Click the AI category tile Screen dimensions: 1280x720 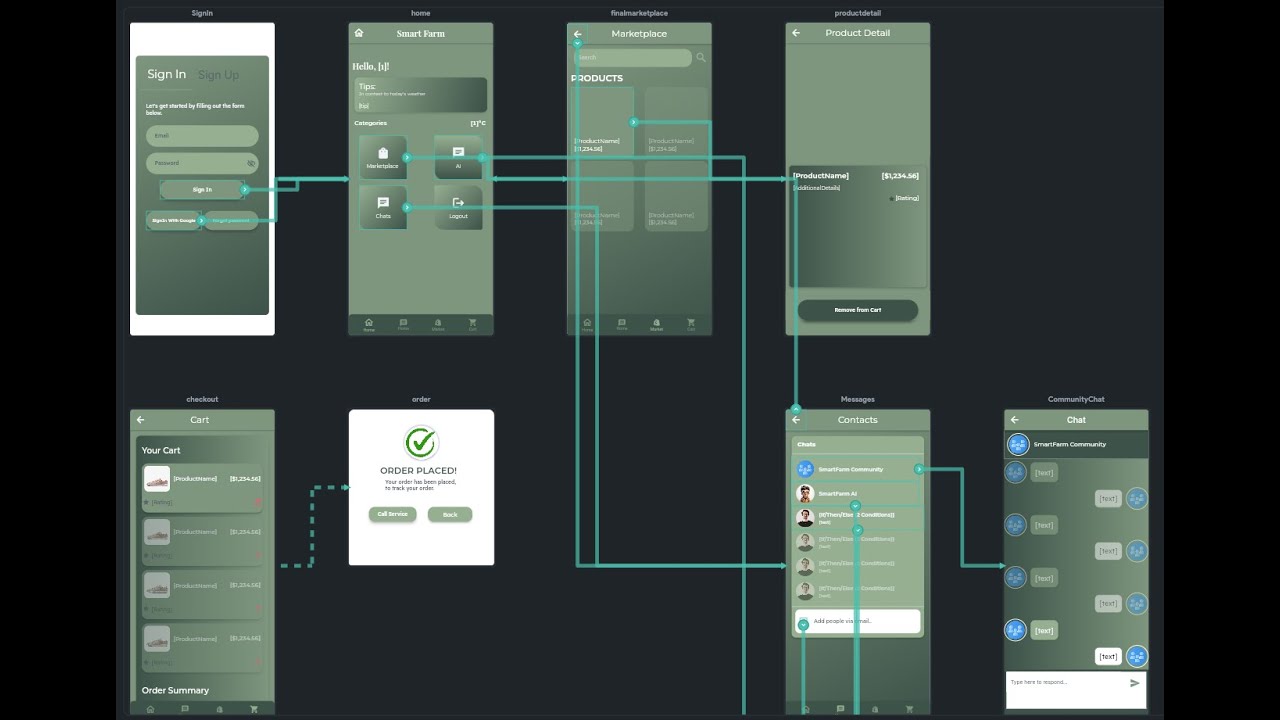(458, 158)
